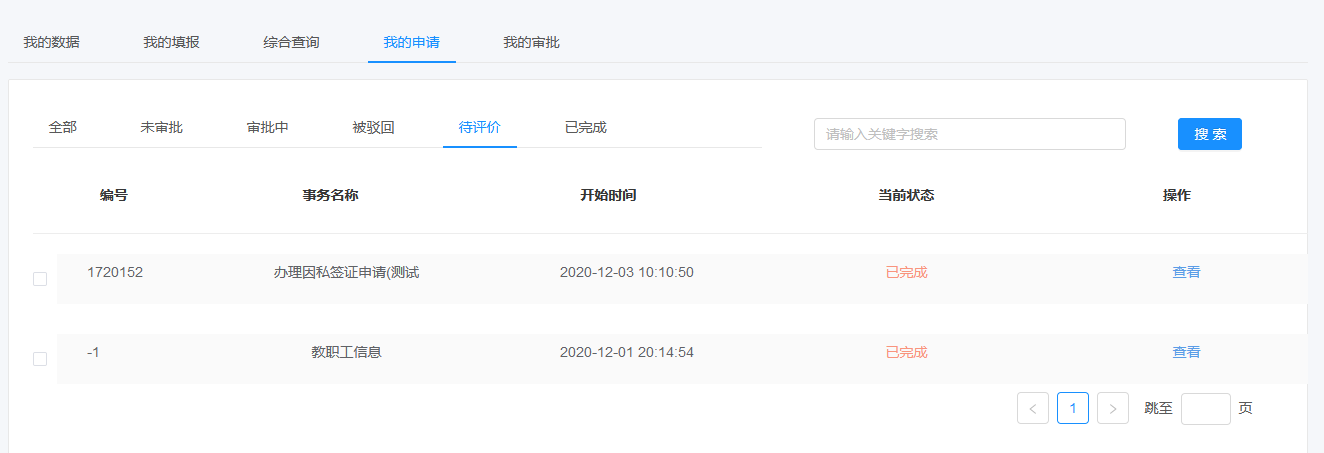This screenshot has width=1324, height=453.
Task: Open 综合查询 tab
Action: 292,42
